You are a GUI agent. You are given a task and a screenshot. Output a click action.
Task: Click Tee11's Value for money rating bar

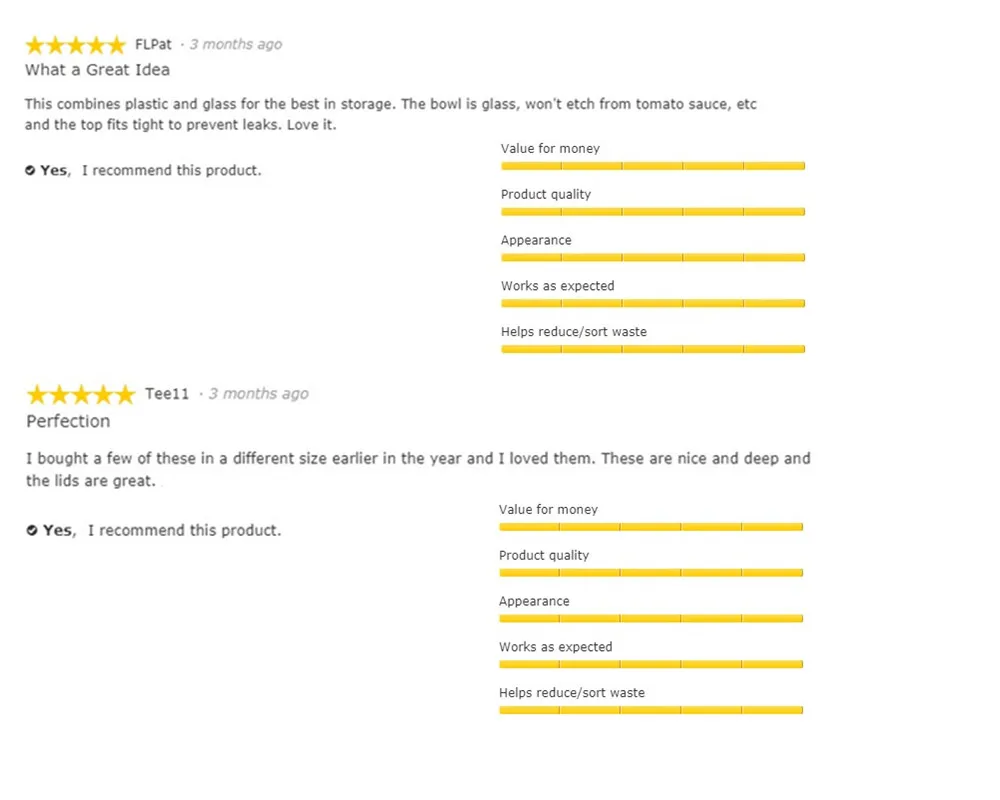(x=650, y=527)
